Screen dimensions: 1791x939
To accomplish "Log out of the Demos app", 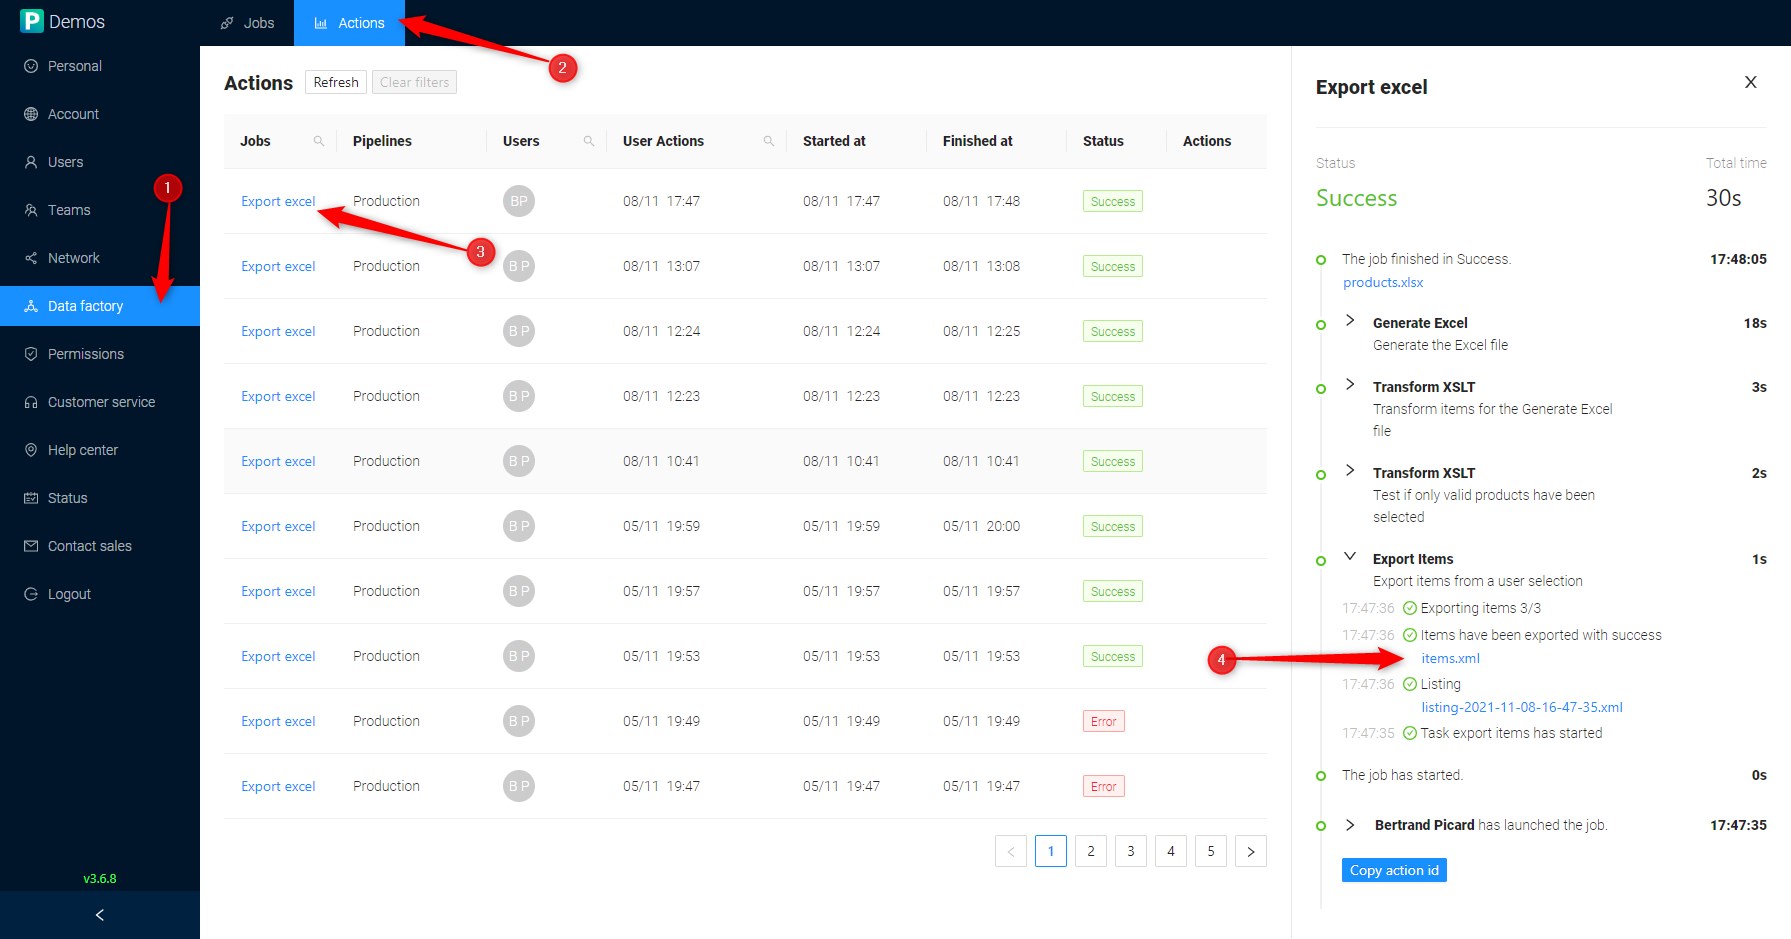I will (x=69, y=593).
